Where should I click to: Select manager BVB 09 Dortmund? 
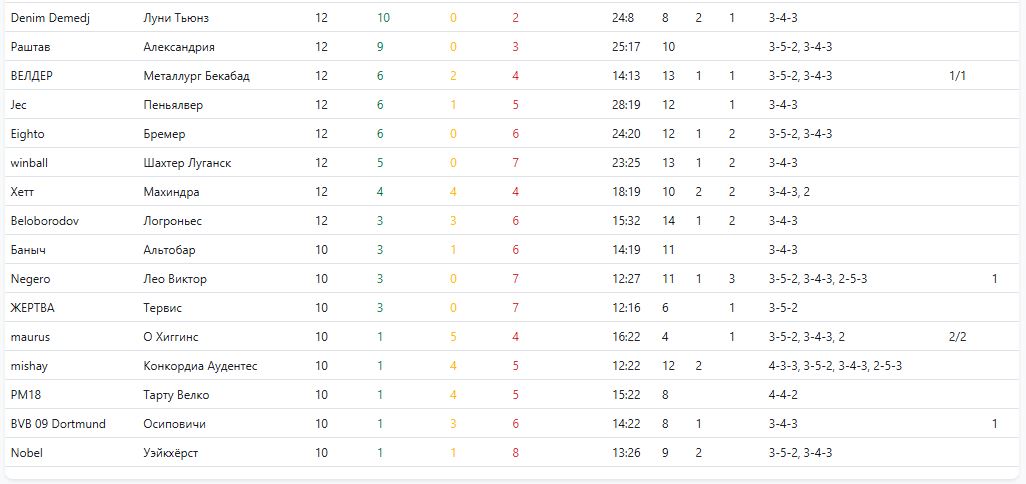[58, 424]
